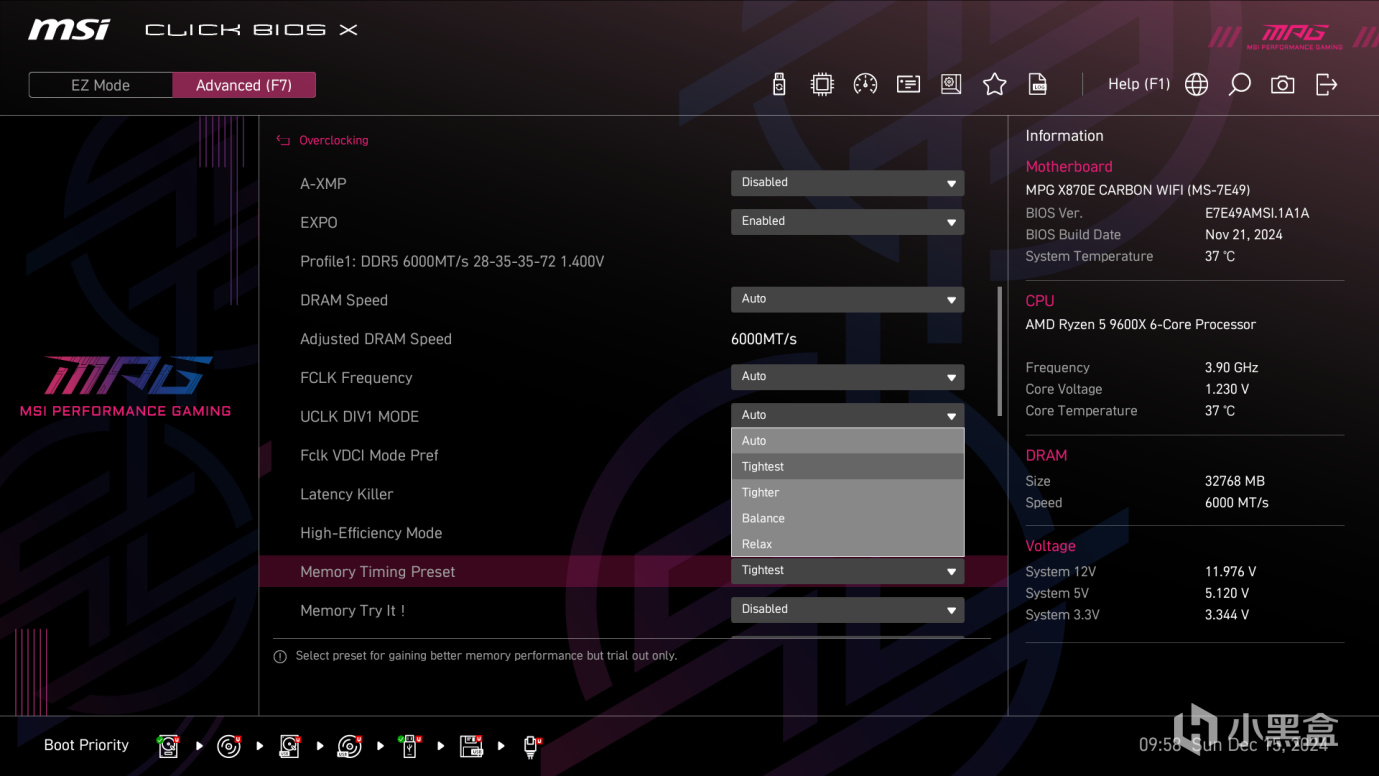Click the 11.976 V System 12V reading

(x=1231, y=572)
